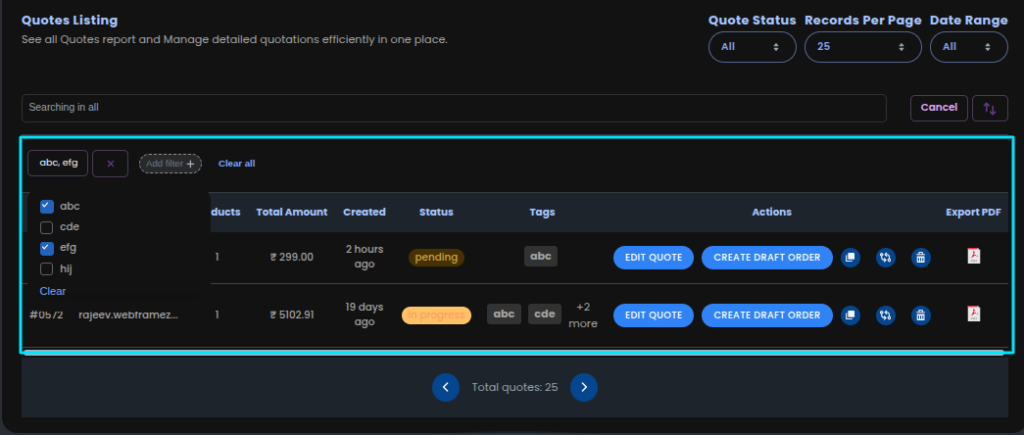The width and height of the screenshot is (1024, 435).
Task: Click the quotes search field
Action: [x=453, y=108]
